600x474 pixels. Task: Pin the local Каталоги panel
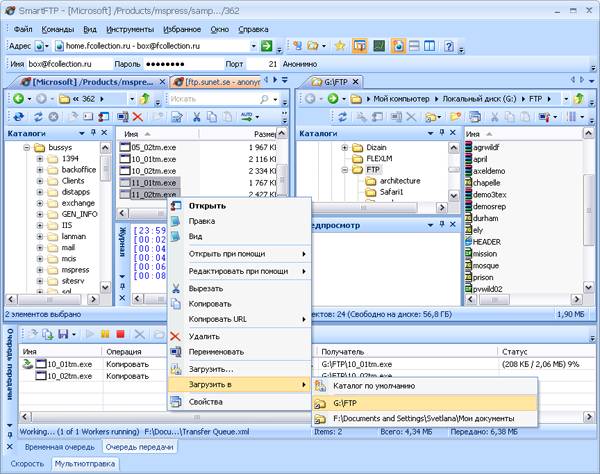point(442,133)
